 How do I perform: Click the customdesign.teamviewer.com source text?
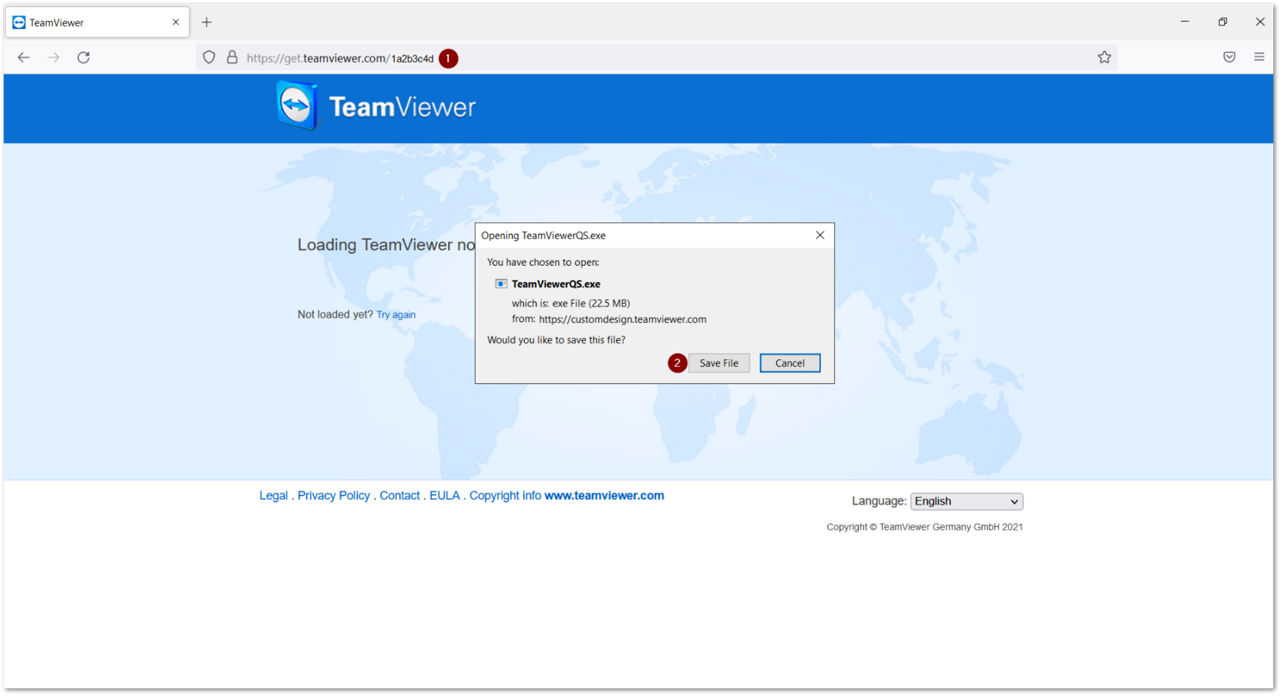point(623,320)
